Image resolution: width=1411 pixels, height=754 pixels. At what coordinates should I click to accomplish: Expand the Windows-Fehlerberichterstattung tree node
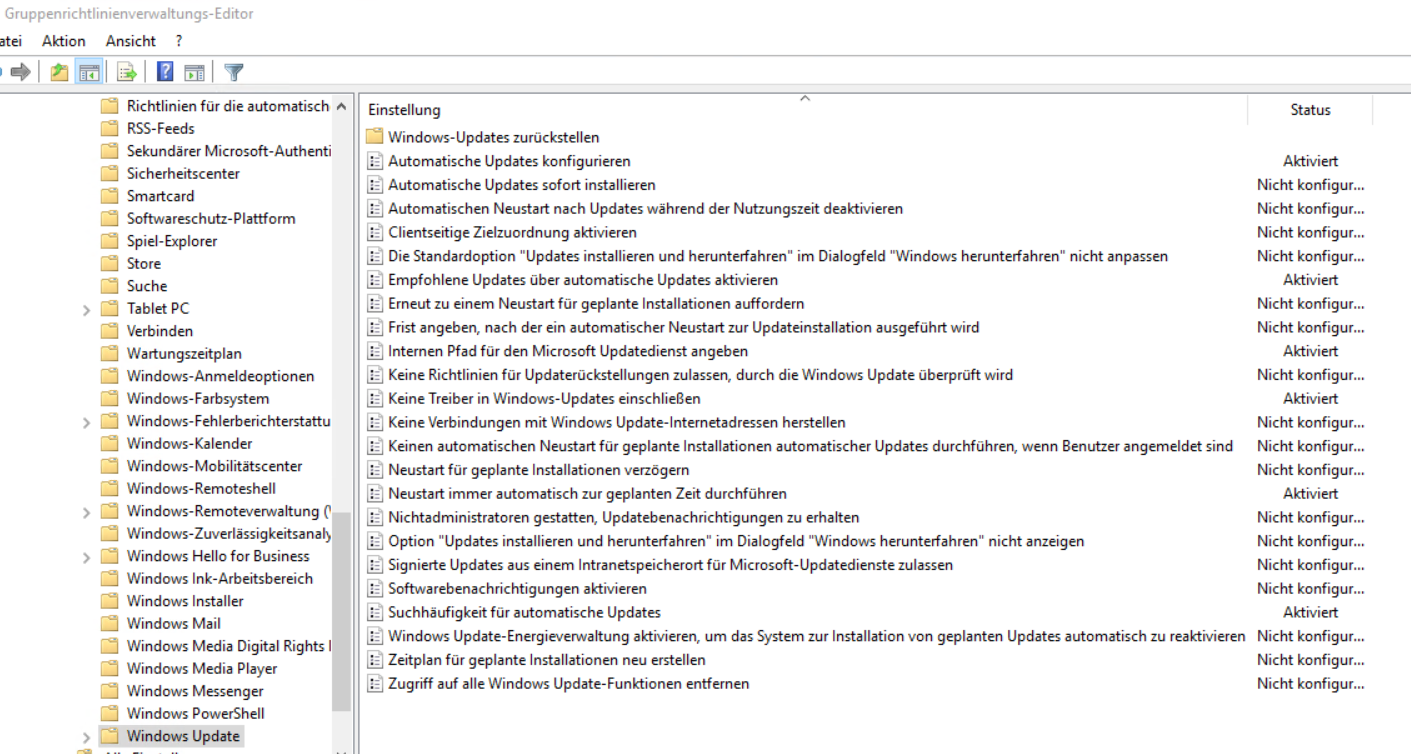click(87, 422)
